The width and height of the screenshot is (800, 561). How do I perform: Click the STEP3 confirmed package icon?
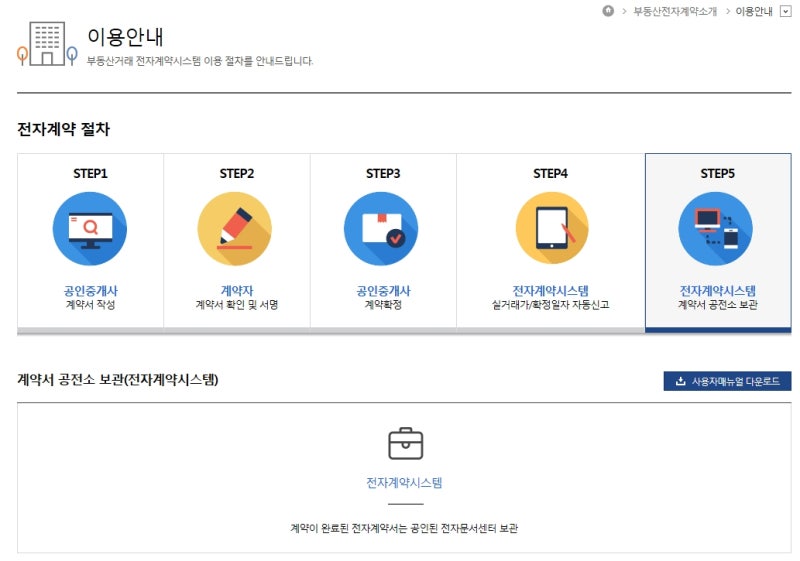pos(381,228)
